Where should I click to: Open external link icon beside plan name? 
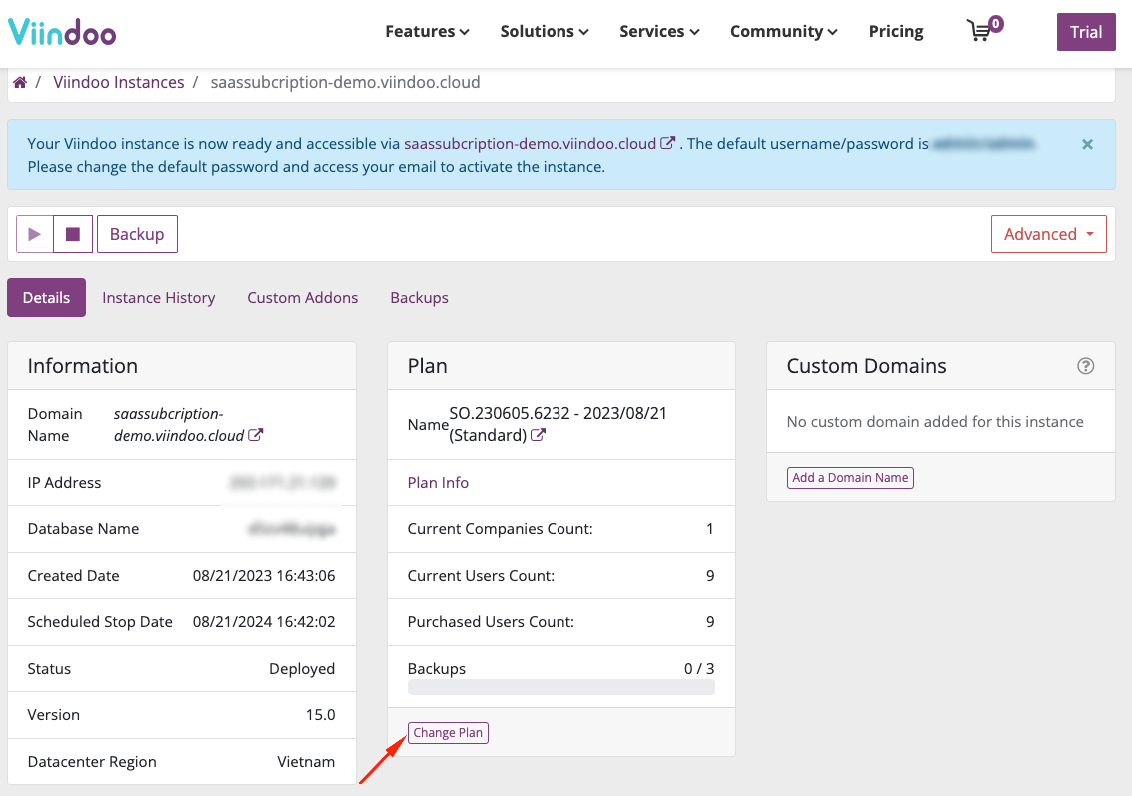click(x=539, y=435)
